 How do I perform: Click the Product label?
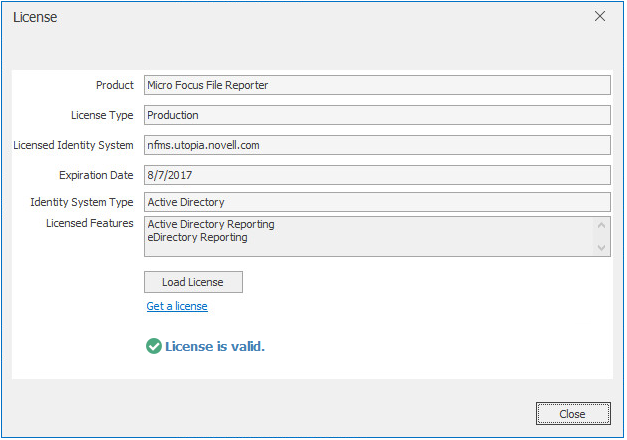coord(115,85)
